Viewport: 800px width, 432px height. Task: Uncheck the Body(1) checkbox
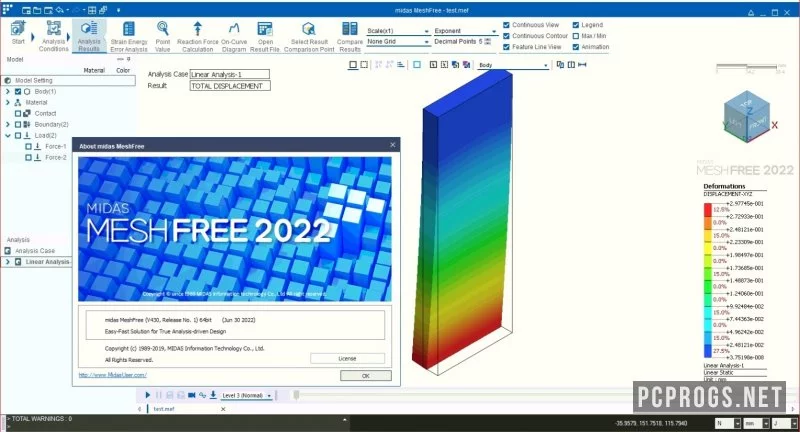click(18, 92)
